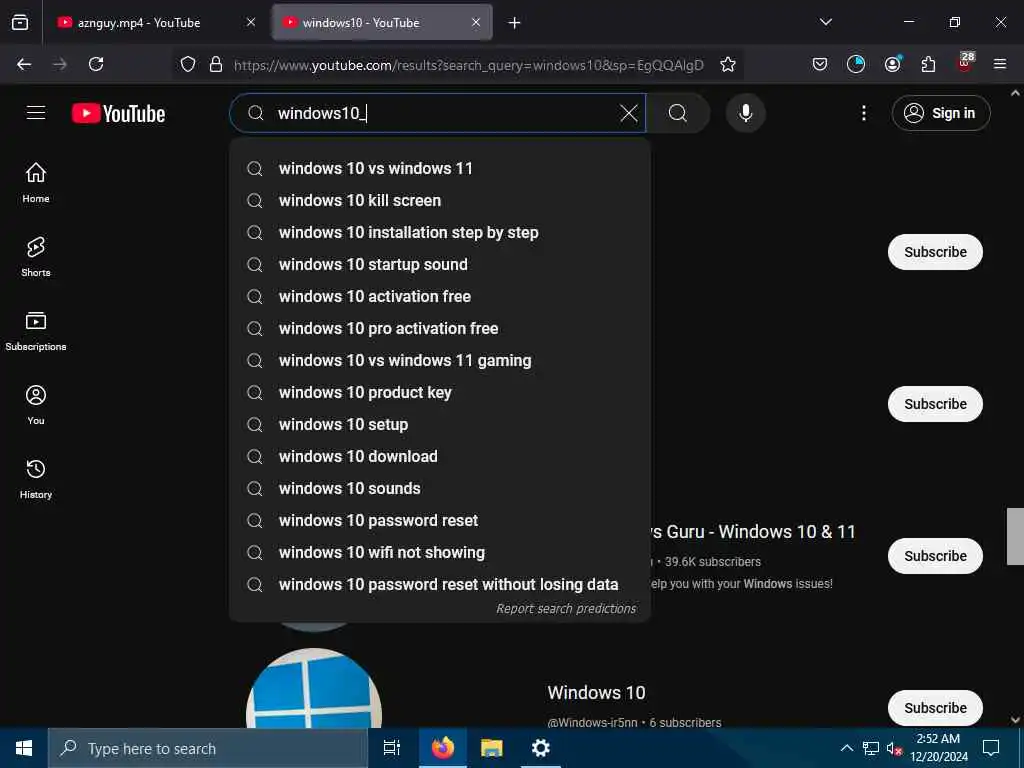Choose suggestion windows 10 product key
1024x768 pixels.
point(440,392)
